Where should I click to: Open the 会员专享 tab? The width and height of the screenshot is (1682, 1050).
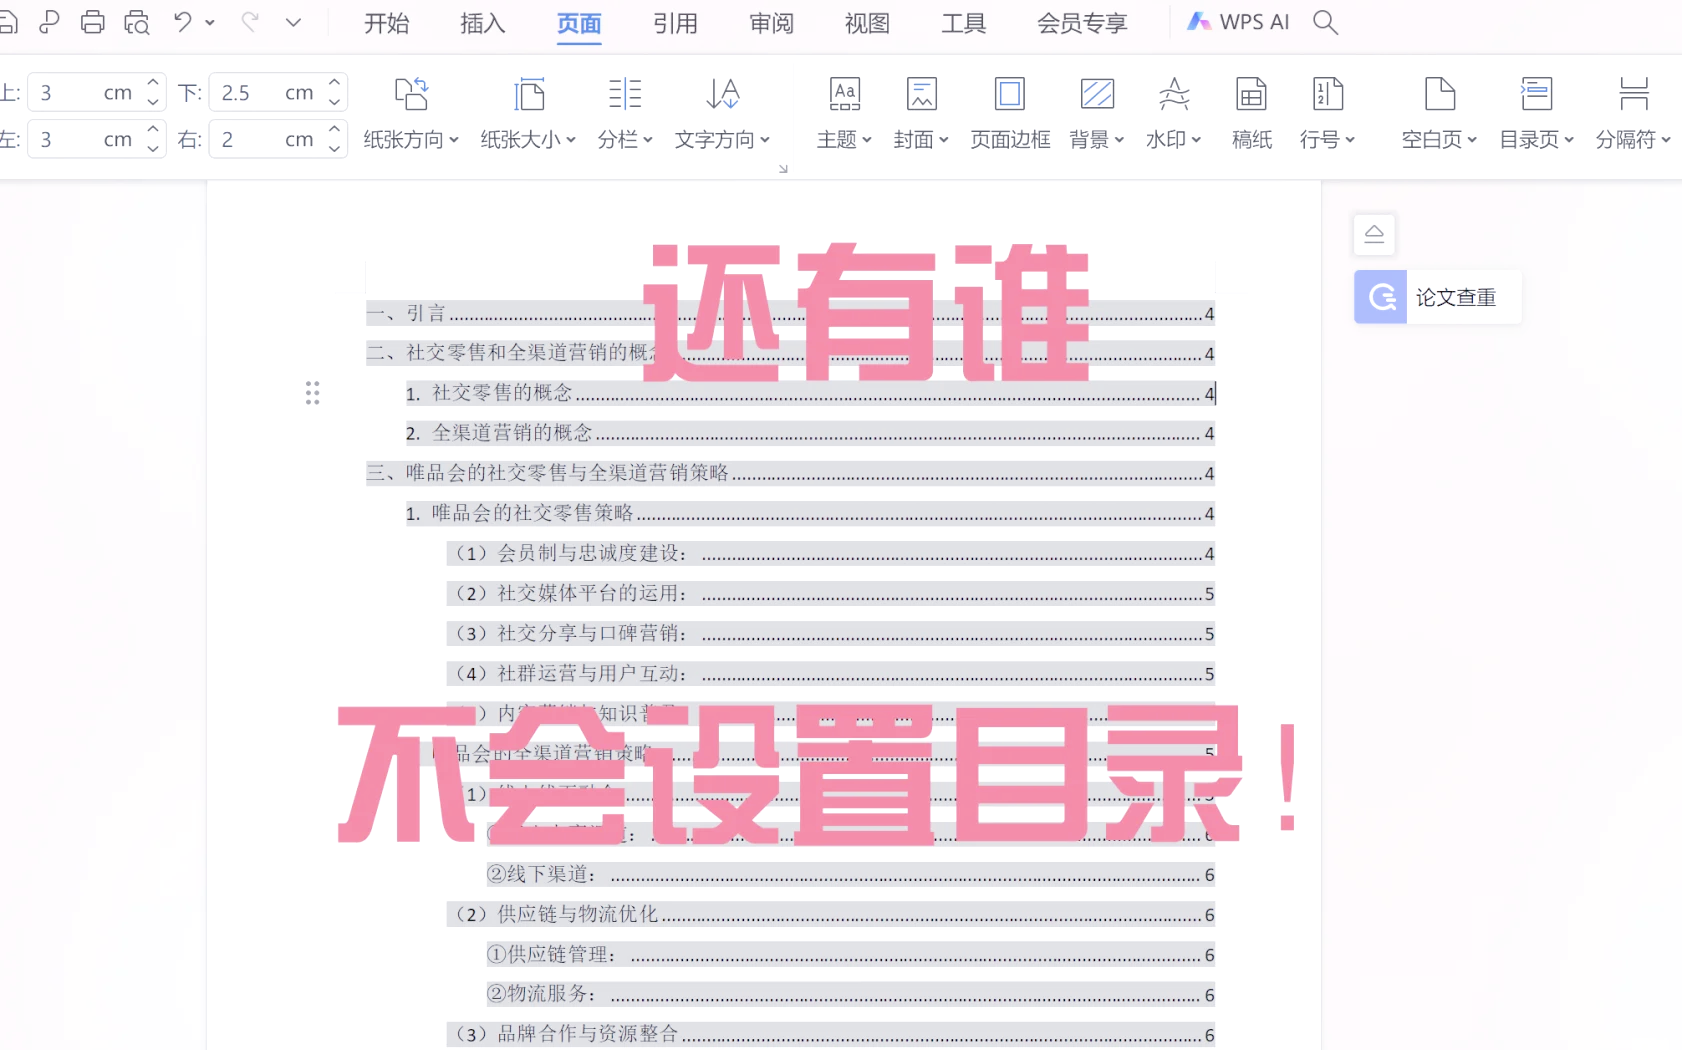point(1082,23)
